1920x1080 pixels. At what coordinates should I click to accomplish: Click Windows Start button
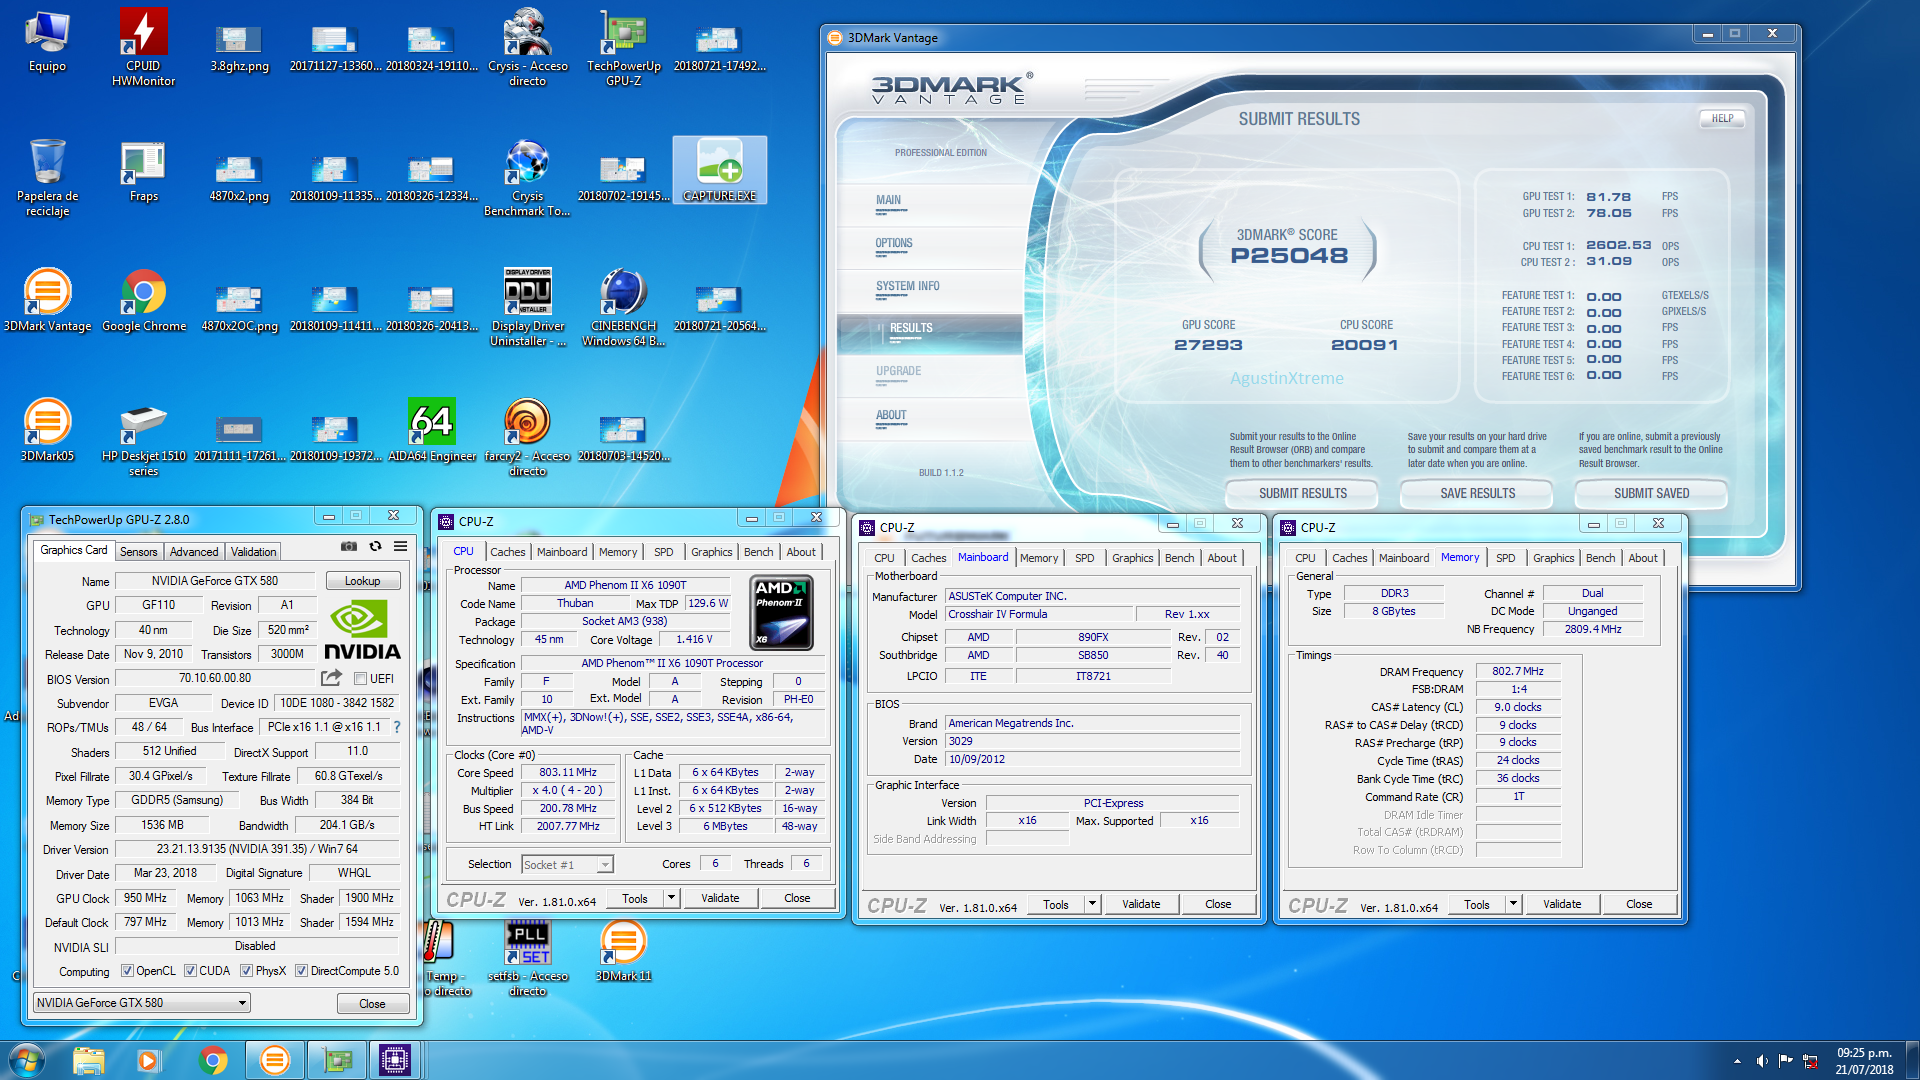point(26,1060)
